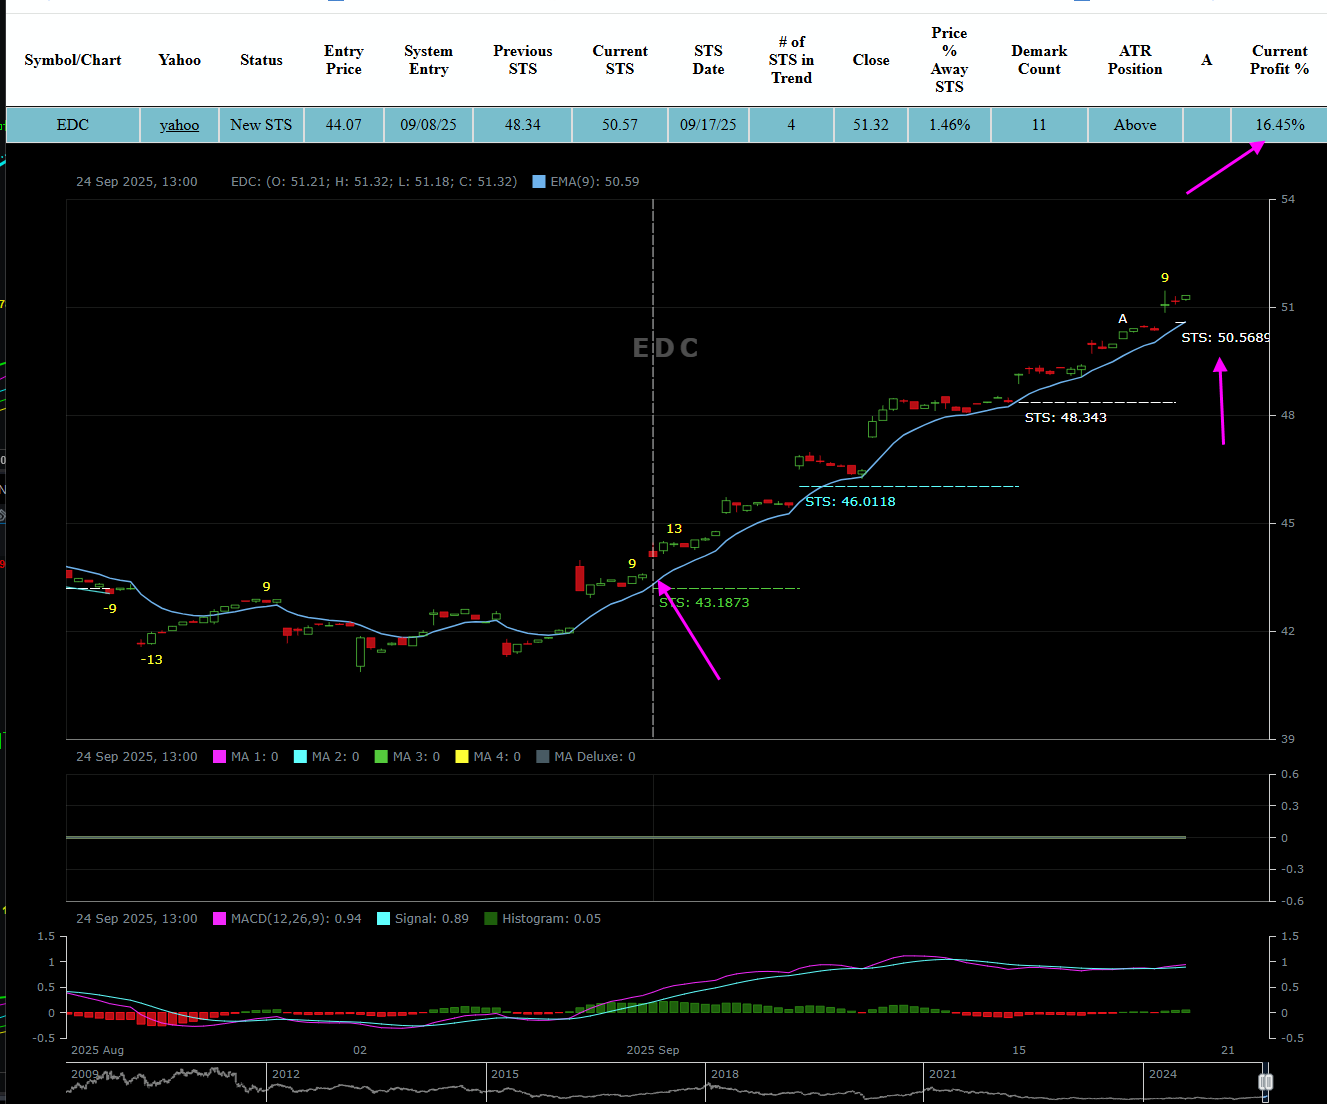This screenshot has height=1104, width=1327.
Task: Open the yahoo link for EDC
Action: (x=179, y=125)
